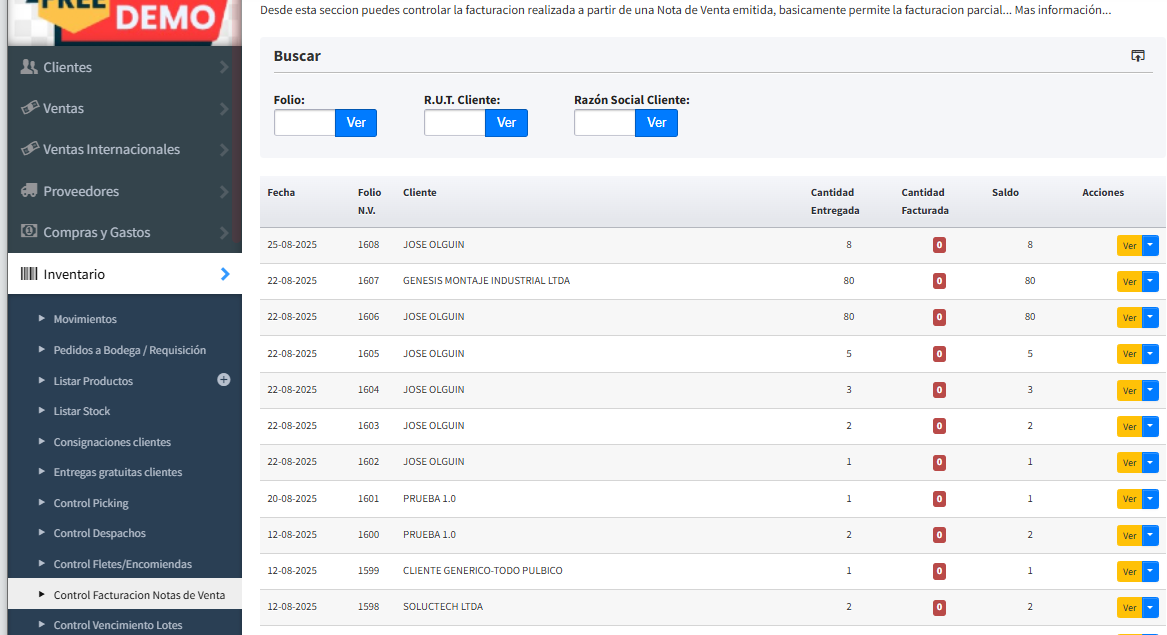Click red zero badge for folio 1608

(x=939, y=245)
